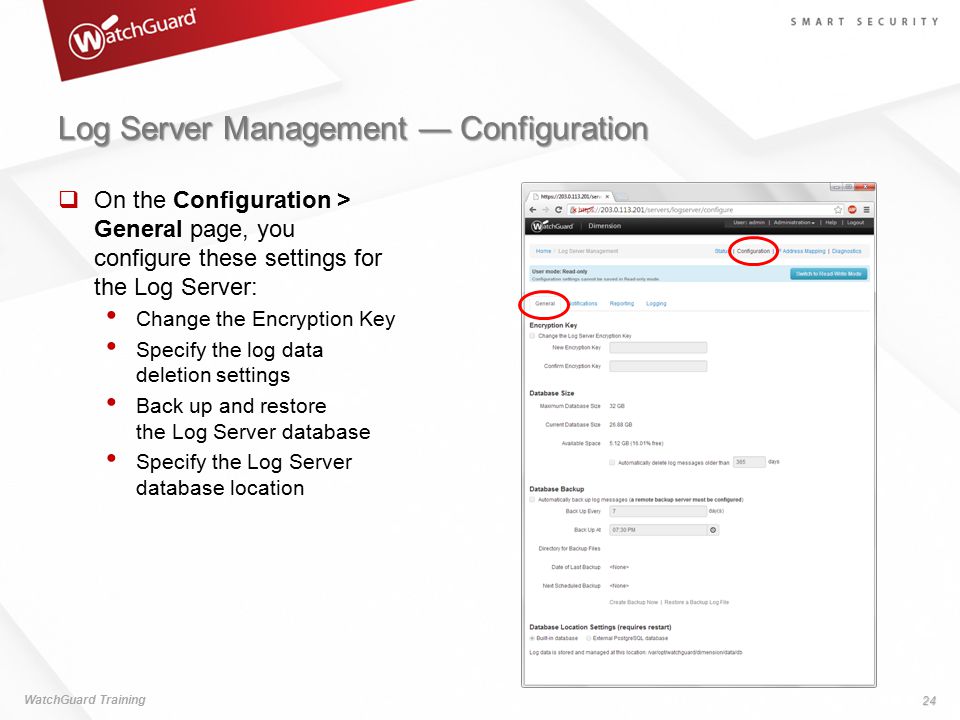This screenshot has height=720, width=960.
Task: Click the days field showing 365
Action: coord(749,462)
